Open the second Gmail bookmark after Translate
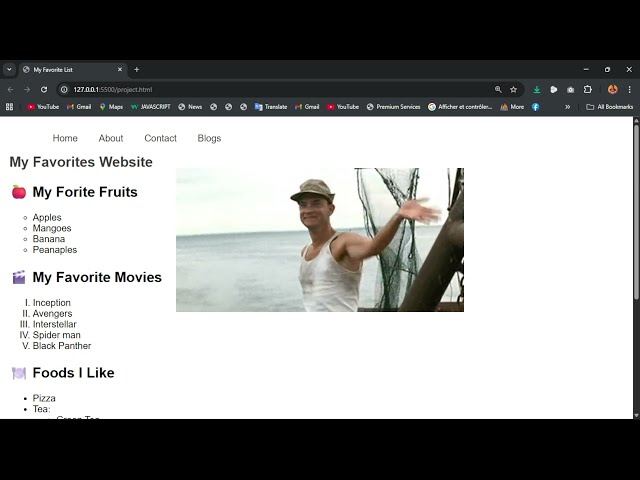This screenshot has width=640, height=480. [x=307, y=107]
